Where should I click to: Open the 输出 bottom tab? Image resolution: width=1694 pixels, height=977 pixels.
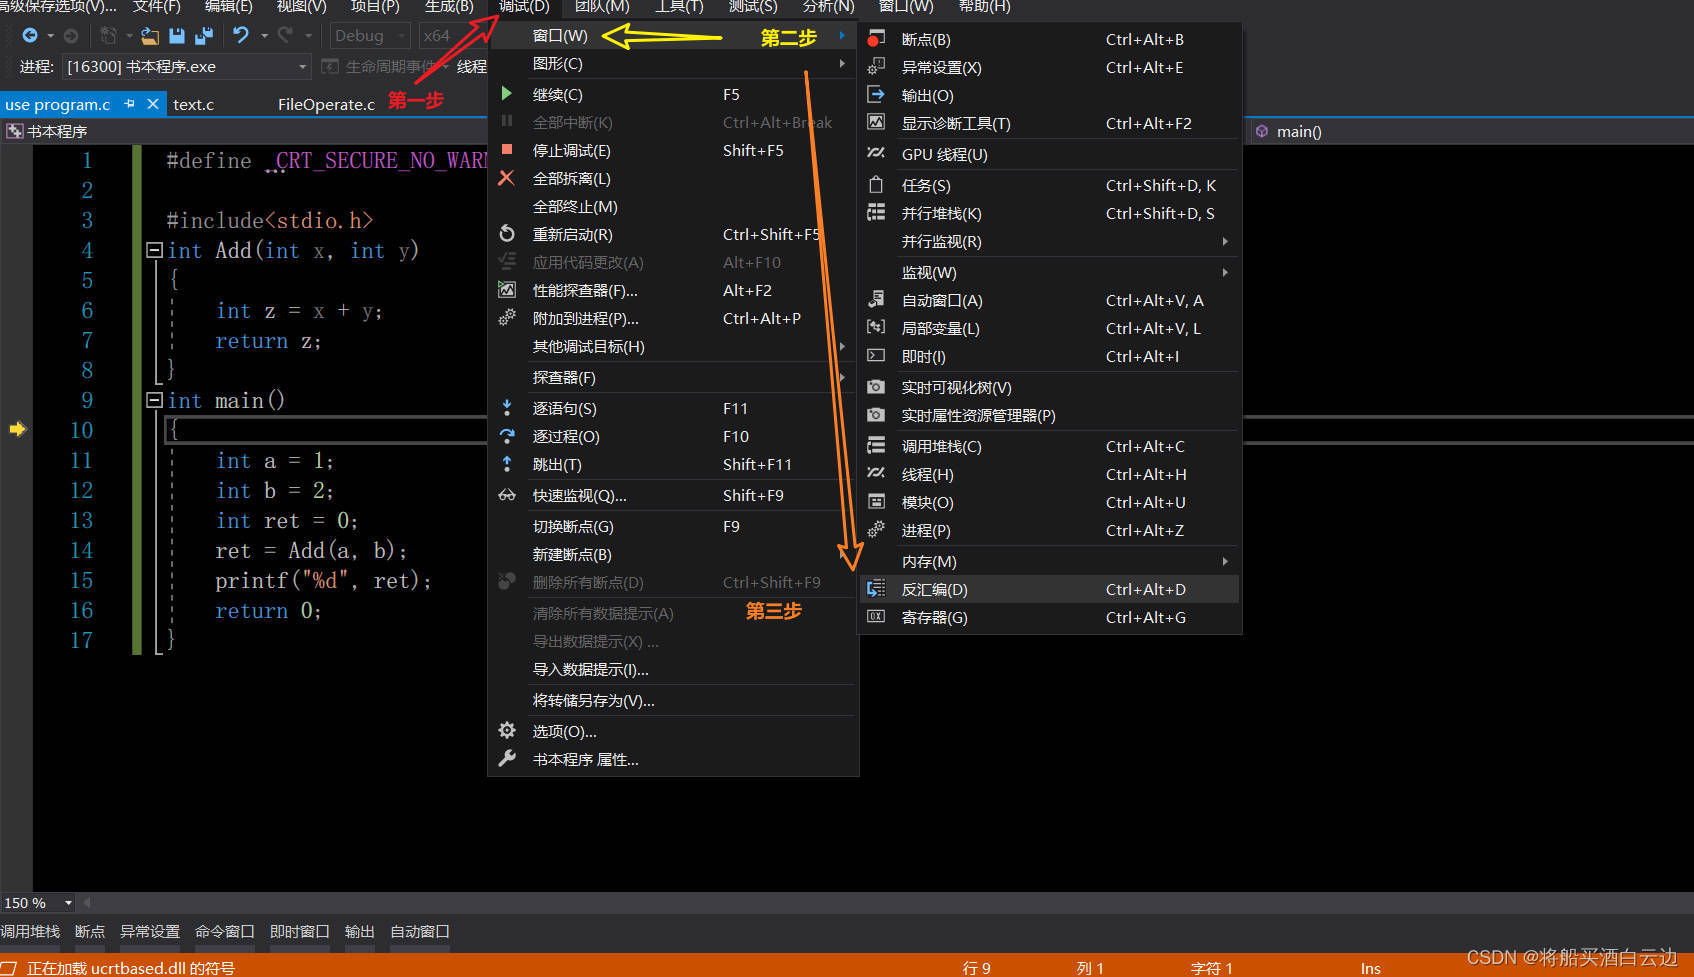(x=360, y=931)
